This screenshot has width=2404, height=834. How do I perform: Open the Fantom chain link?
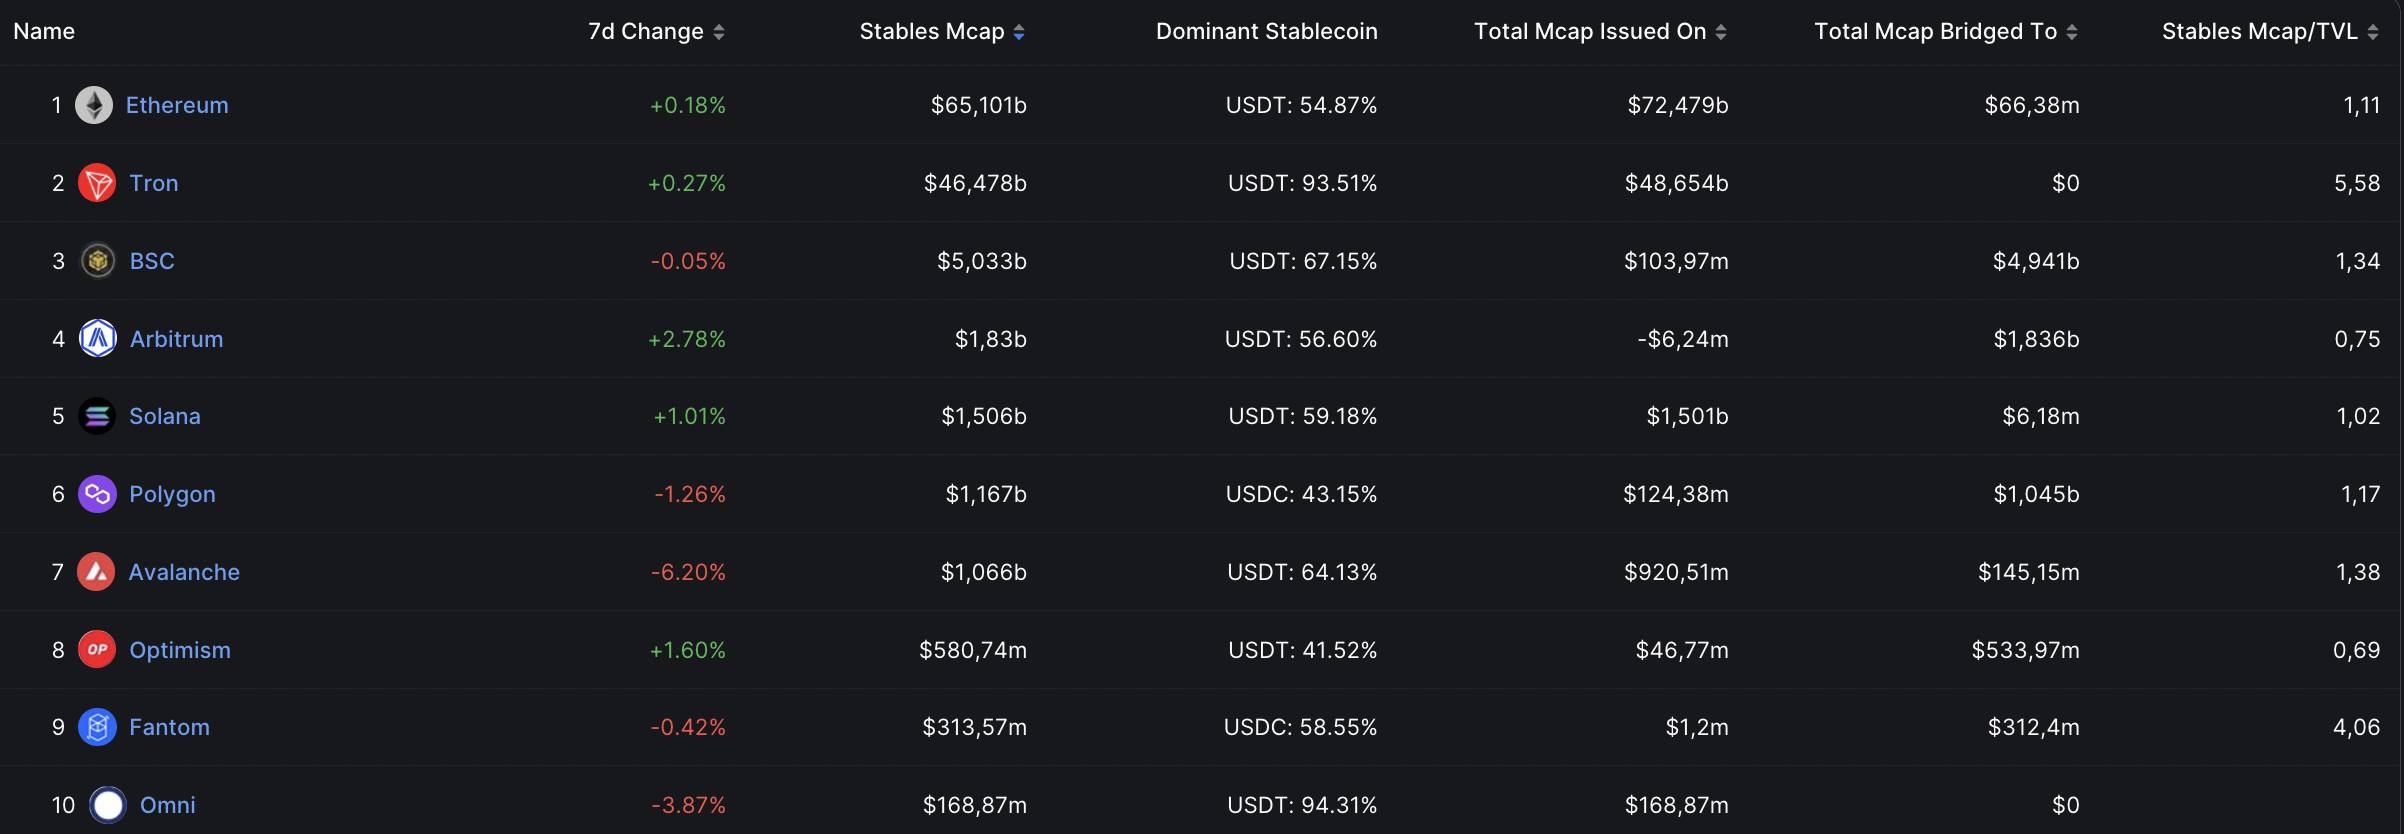(x=169, y=727)
